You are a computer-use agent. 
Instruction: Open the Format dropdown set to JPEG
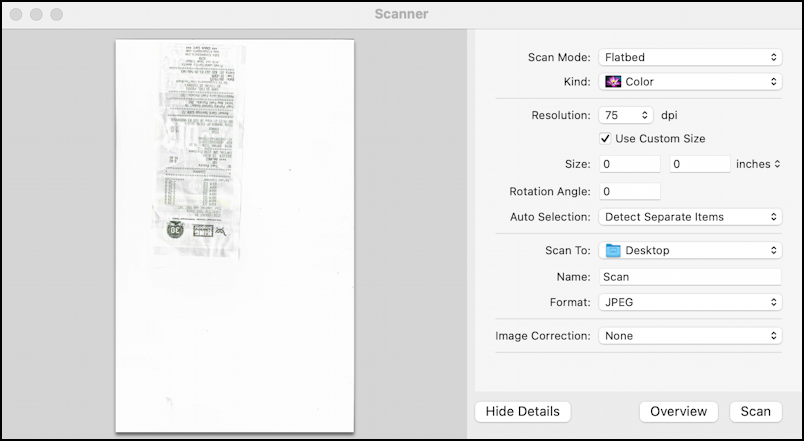coord(690,302)
